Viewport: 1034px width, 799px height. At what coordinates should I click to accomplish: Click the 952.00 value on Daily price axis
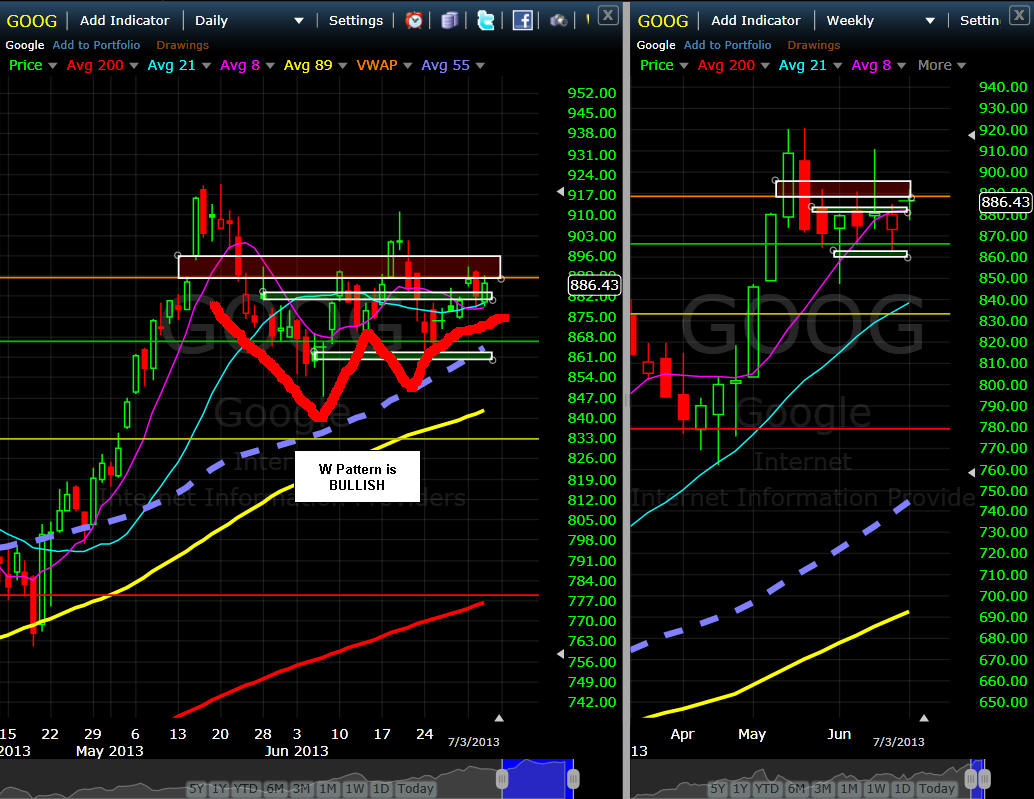(x=592, y=93)
